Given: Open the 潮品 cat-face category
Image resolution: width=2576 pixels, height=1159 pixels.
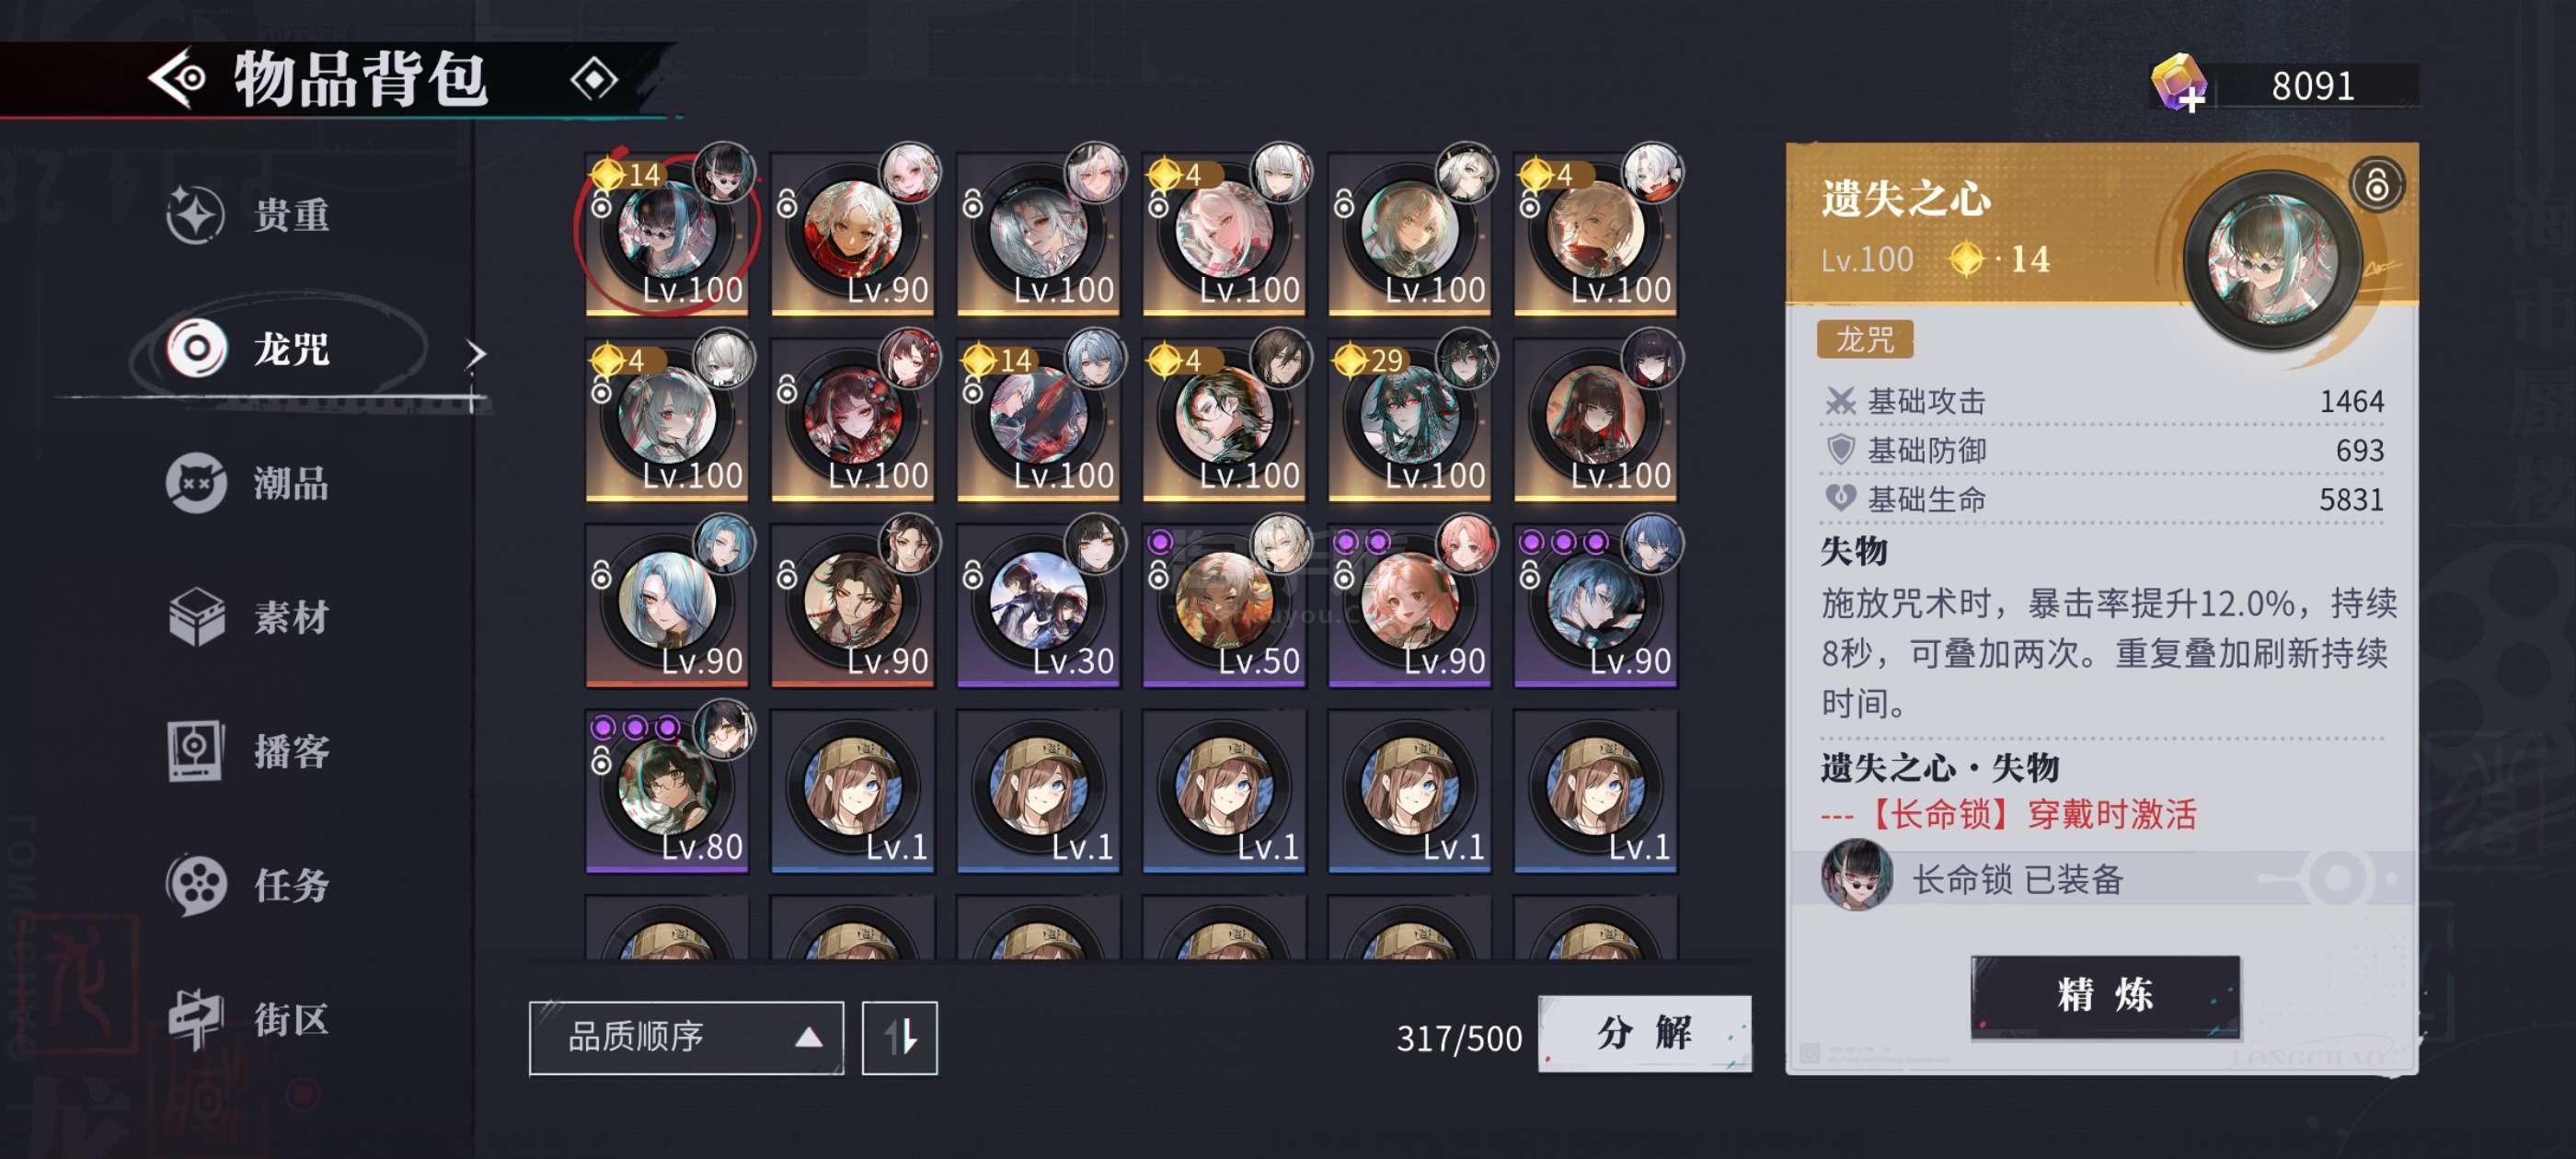Looking at the screenshot, I should pos(195,483).
